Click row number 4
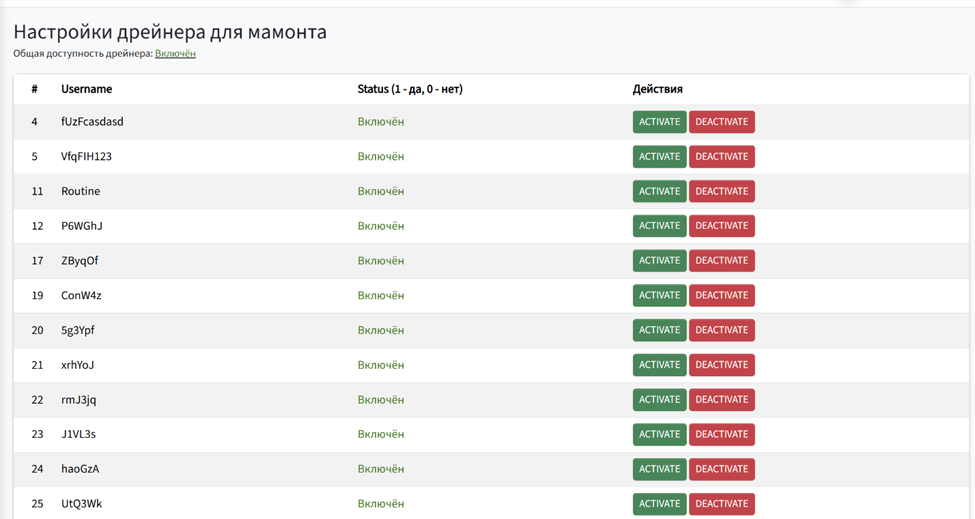 tap(34, 122)
